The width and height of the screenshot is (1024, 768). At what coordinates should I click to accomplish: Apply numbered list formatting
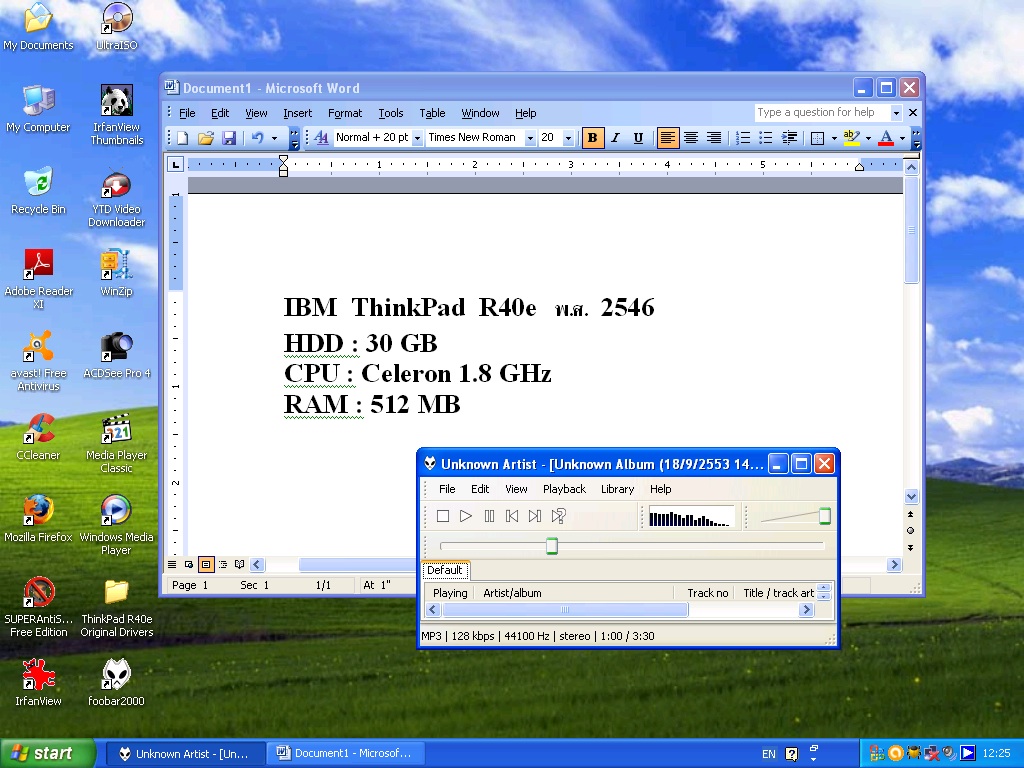[743, 138]
